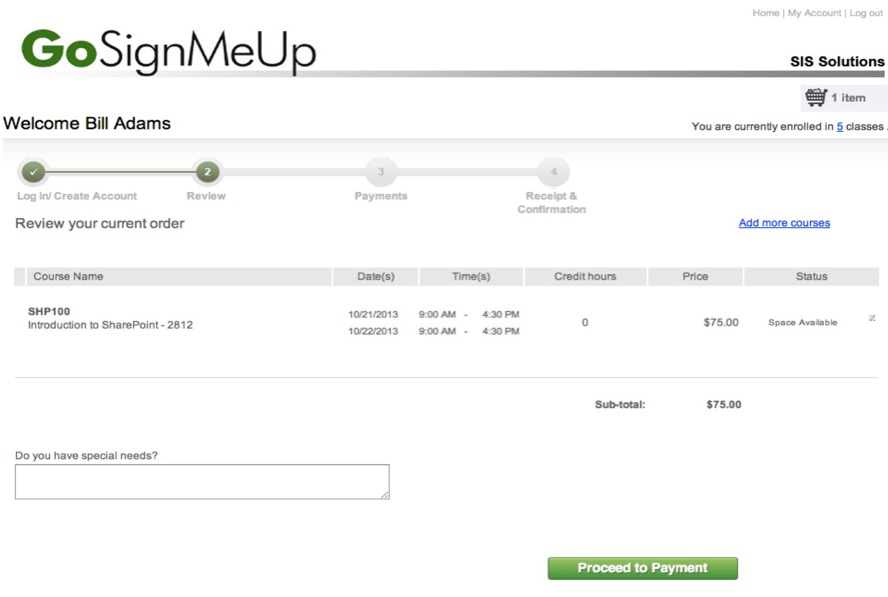
Task: Select the SHP100 course title
Action: coord(49,311)
